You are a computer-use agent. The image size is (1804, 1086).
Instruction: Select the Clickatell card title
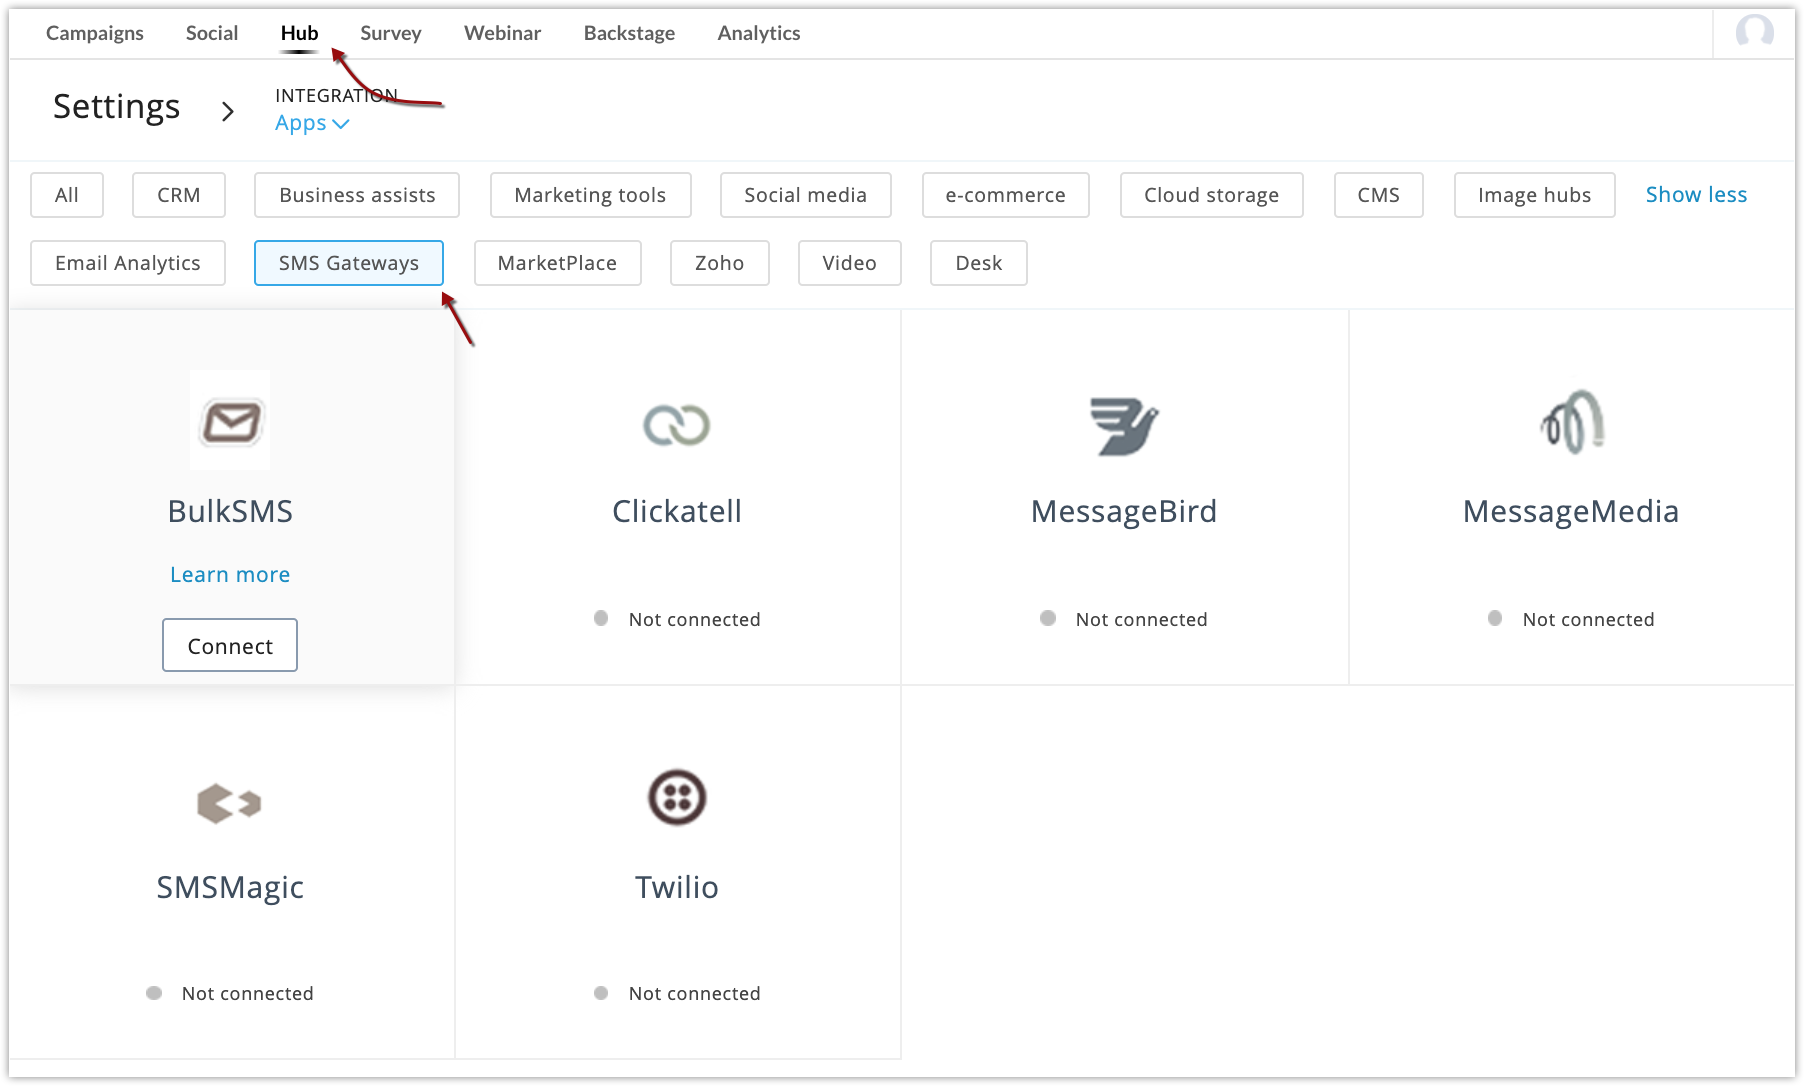pyautogui.click(x=677, y=511)
